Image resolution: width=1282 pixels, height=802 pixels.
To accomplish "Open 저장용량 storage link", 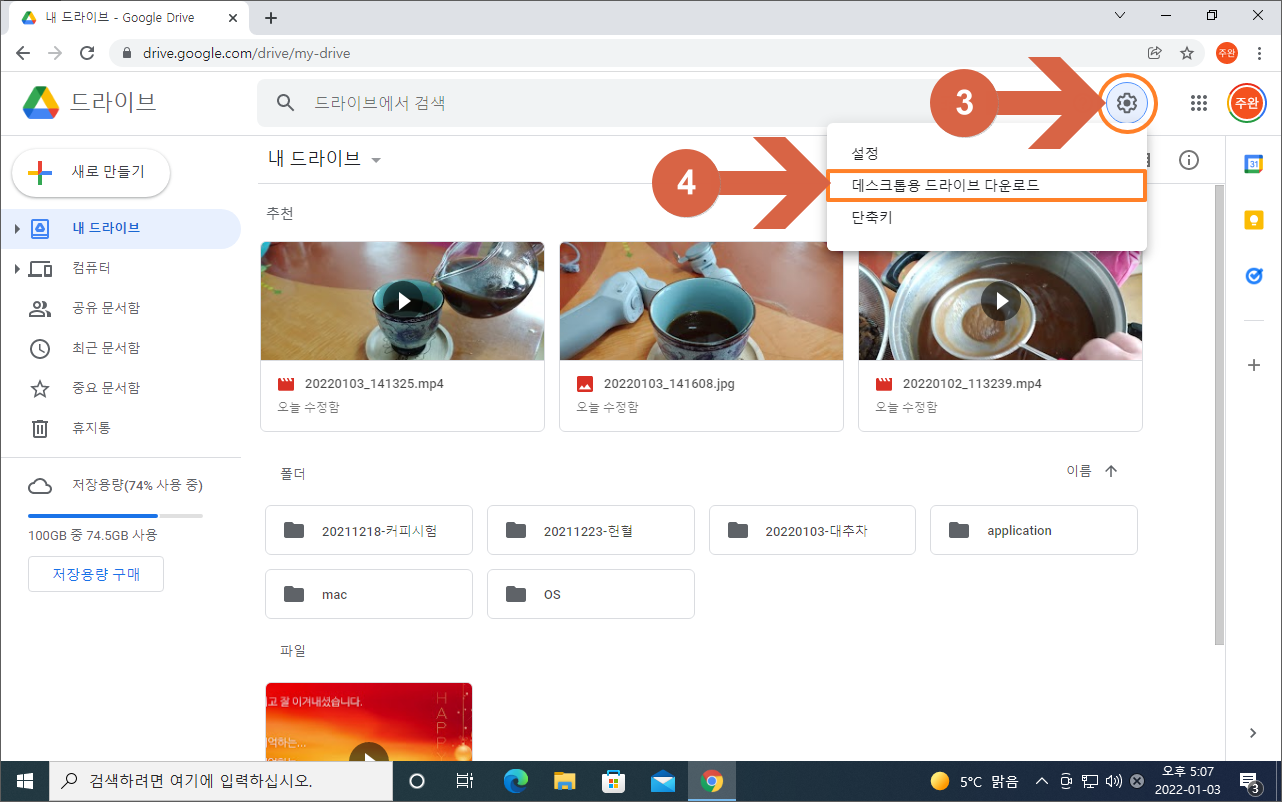I will pos(137,486).
